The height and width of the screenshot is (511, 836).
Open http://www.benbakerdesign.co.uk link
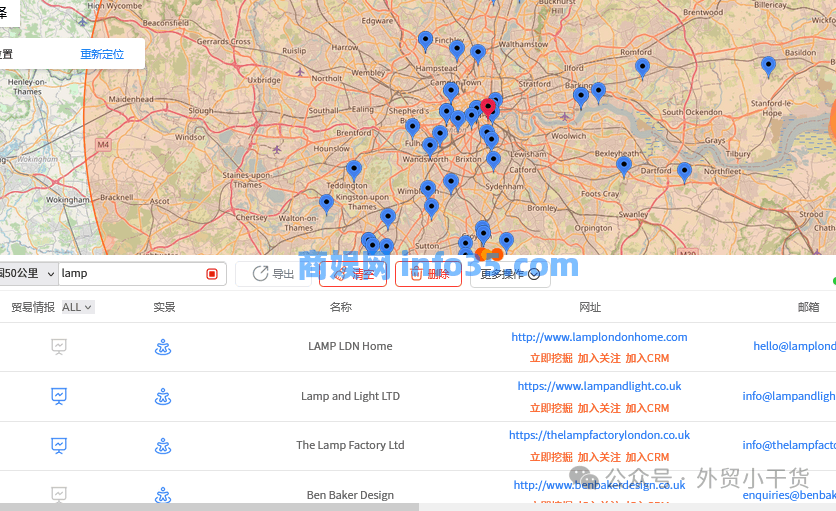pos(599,485)
